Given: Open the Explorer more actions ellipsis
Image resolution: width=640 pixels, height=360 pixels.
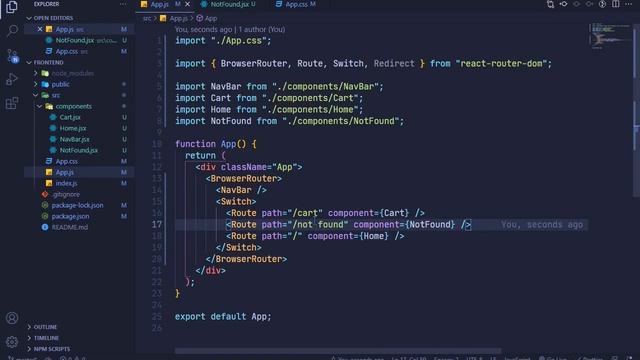Looking at the screenshot, I should coord(123,4).
